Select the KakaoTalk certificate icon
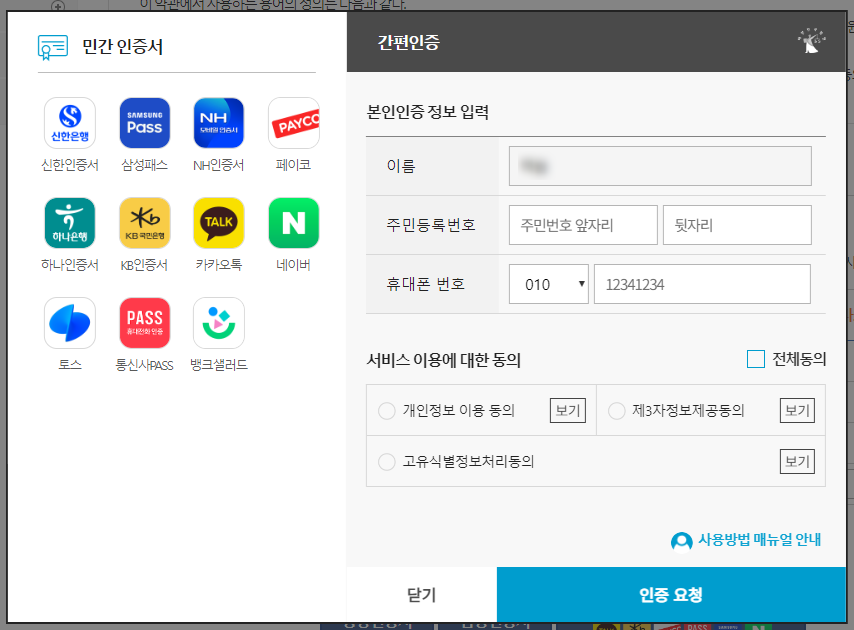The height and width of the screenshot is (630, 854). tap(218, 223)
